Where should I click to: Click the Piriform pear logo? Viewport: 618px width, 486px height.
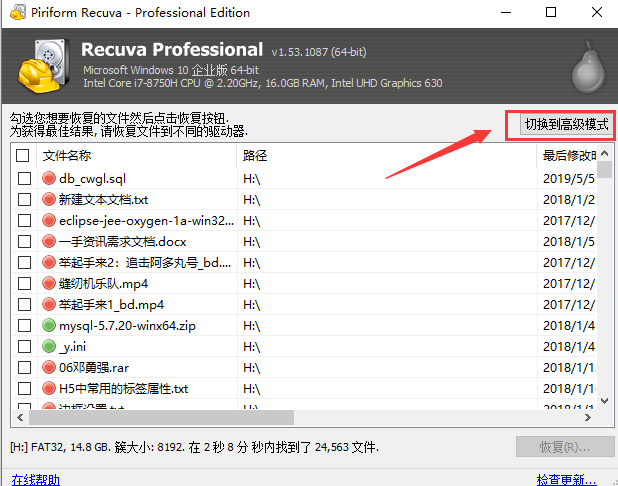[x=588, y=67]
